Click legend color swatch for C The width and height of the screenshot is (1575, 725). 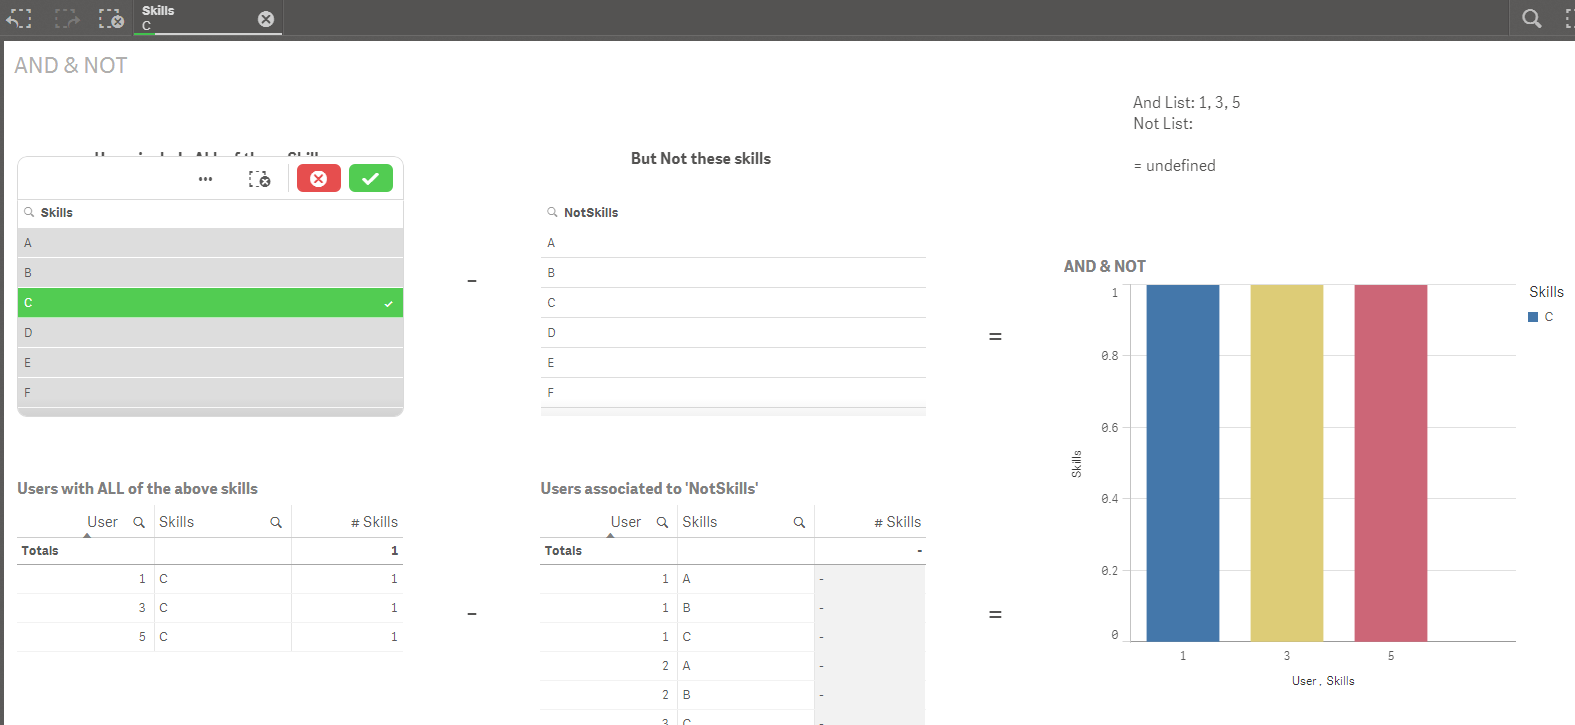pos(1533,317)
